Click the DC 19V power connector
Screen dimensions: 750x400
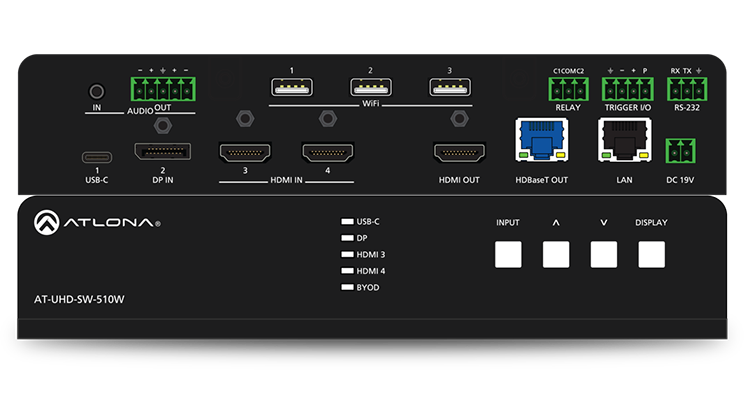click(680, 150)
